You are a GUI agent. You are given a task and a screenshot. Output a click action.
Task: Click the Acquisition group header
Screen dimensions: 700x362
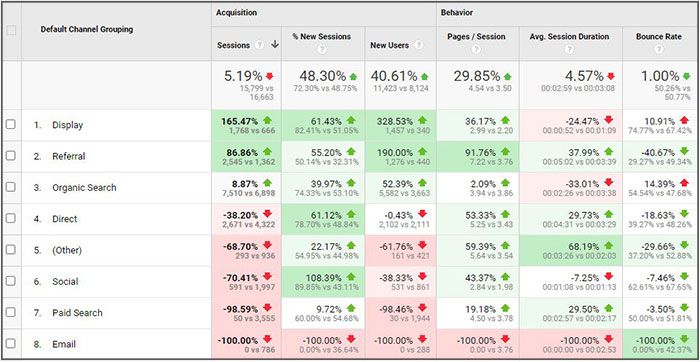235,13
